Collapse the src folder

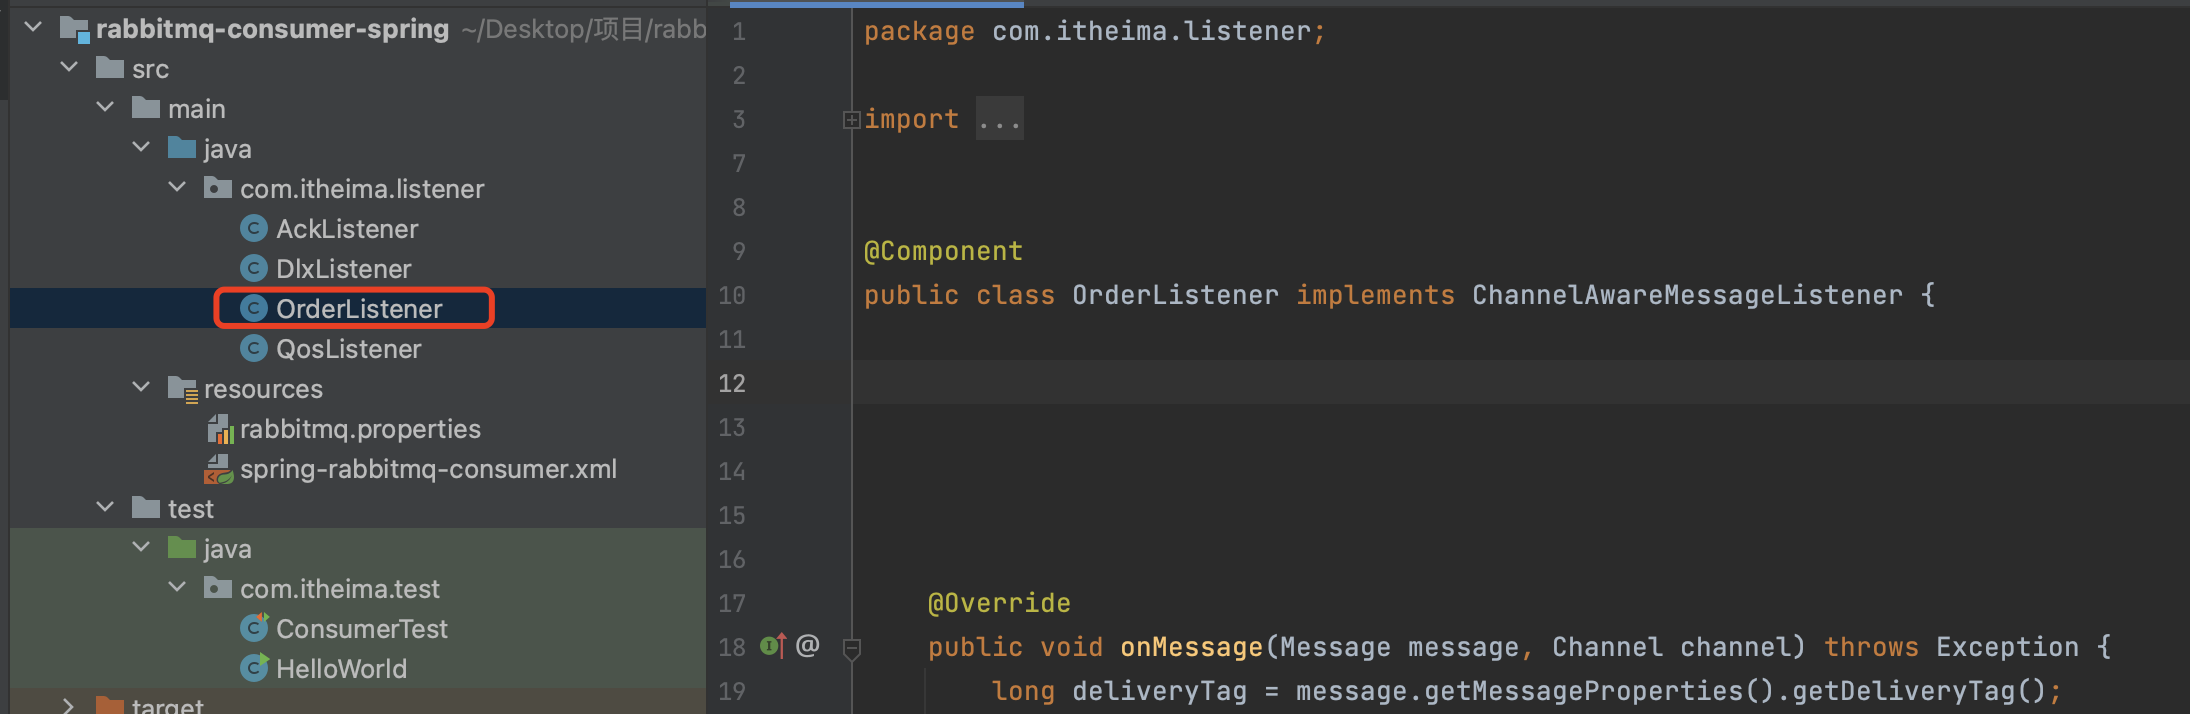tap(69, 68)
